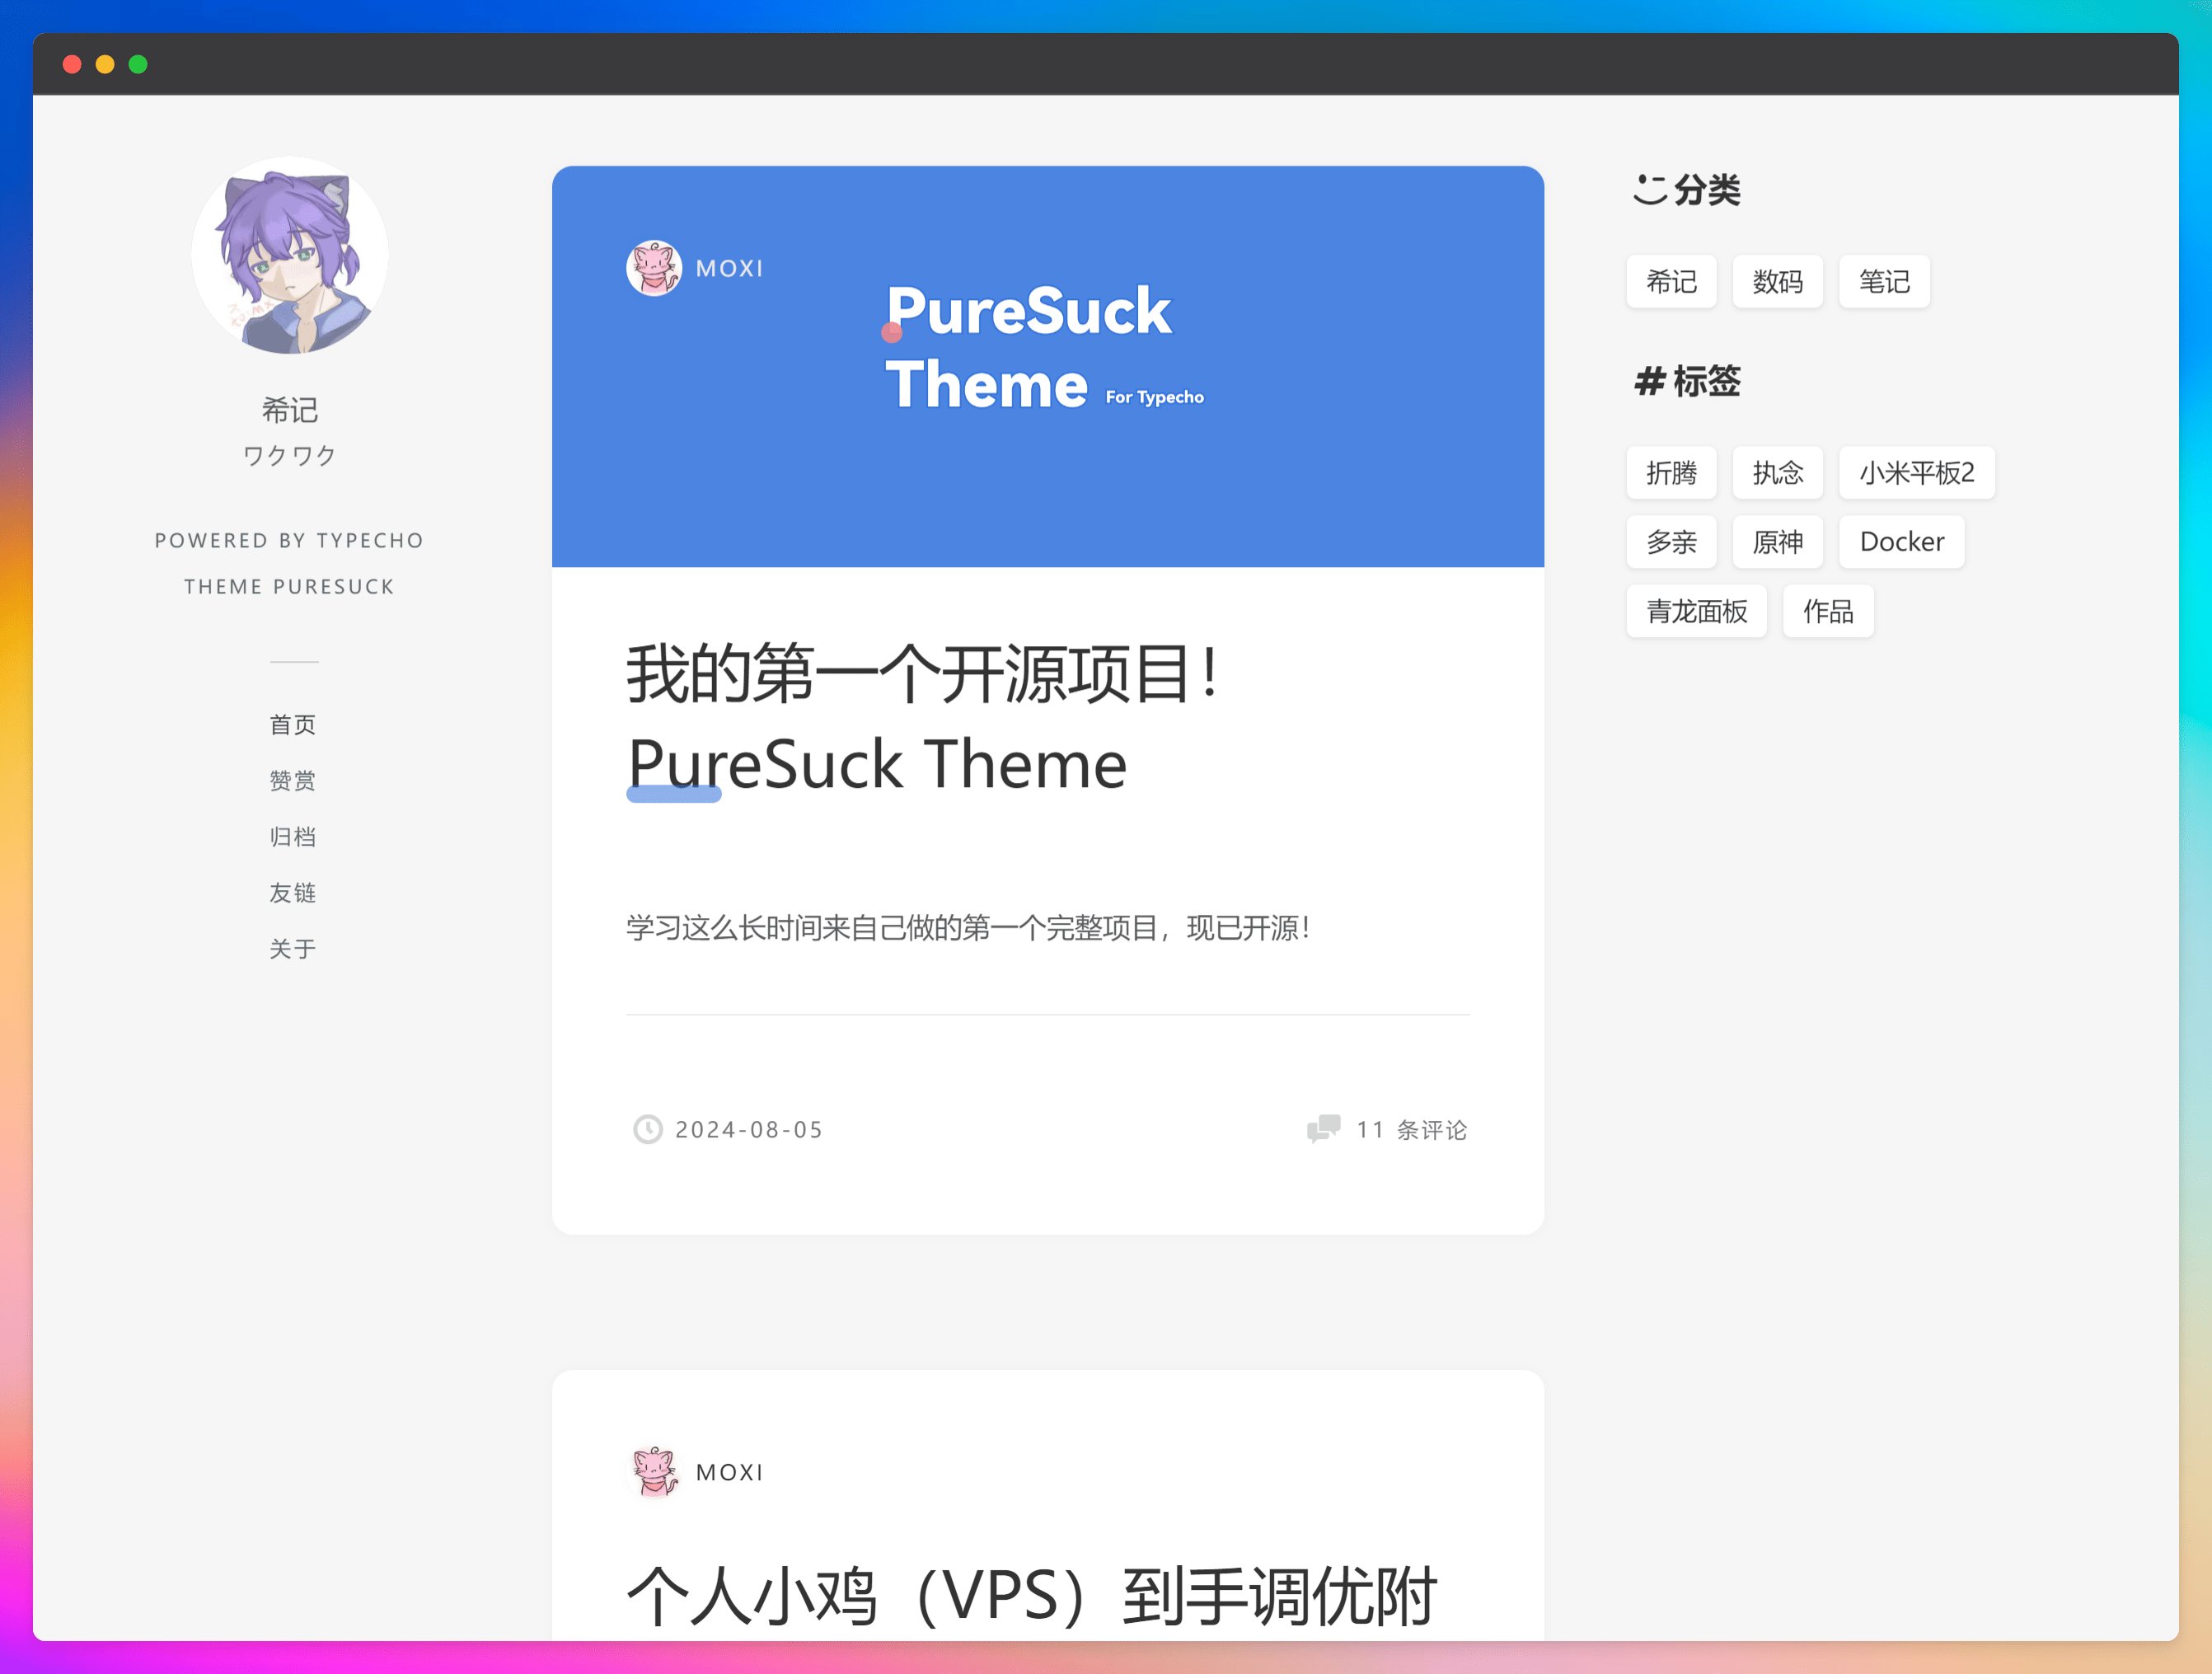
Task: Select the 数码 category chip
Action: point(1777,281)
